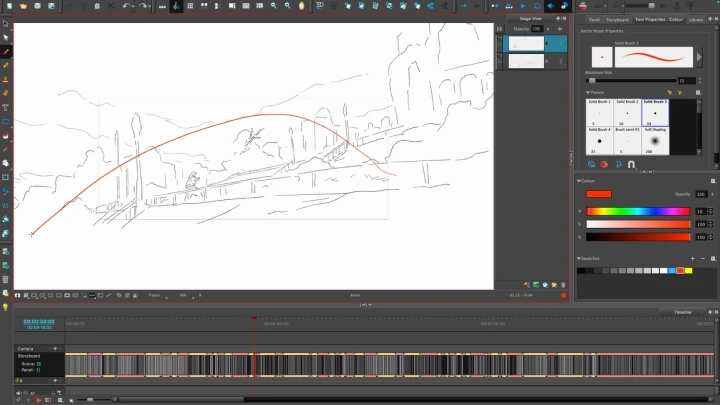The width and height of the screenshot is (720, 405).
Task: Select the Rectangle shape tool
Action: 6,121
